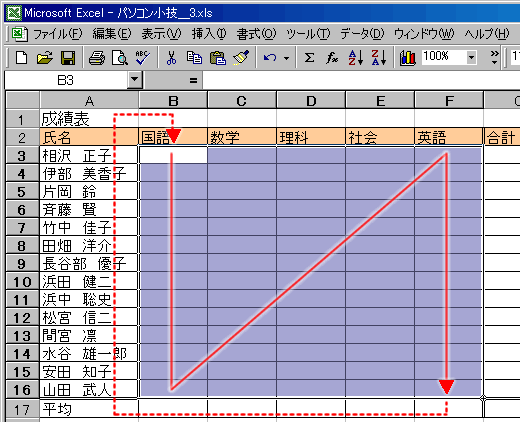
Task: Expand the Undo history dropdown arrow
Action: pyautogui.click(x=286, y=58)
